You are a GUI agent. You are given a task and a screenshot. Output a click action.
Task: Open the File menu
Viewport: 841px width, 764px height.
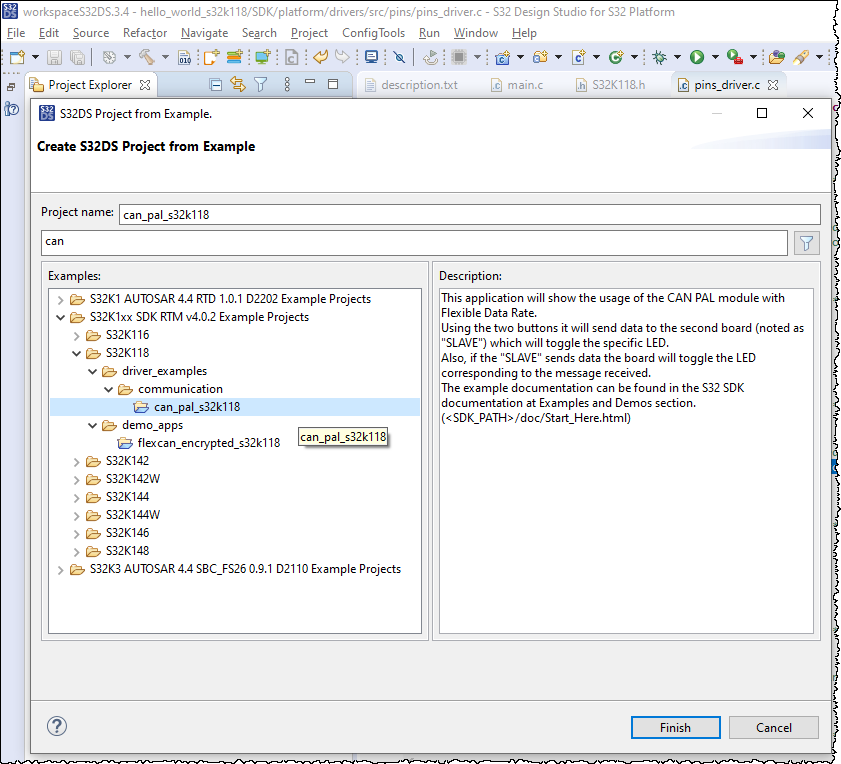[16, 33]
